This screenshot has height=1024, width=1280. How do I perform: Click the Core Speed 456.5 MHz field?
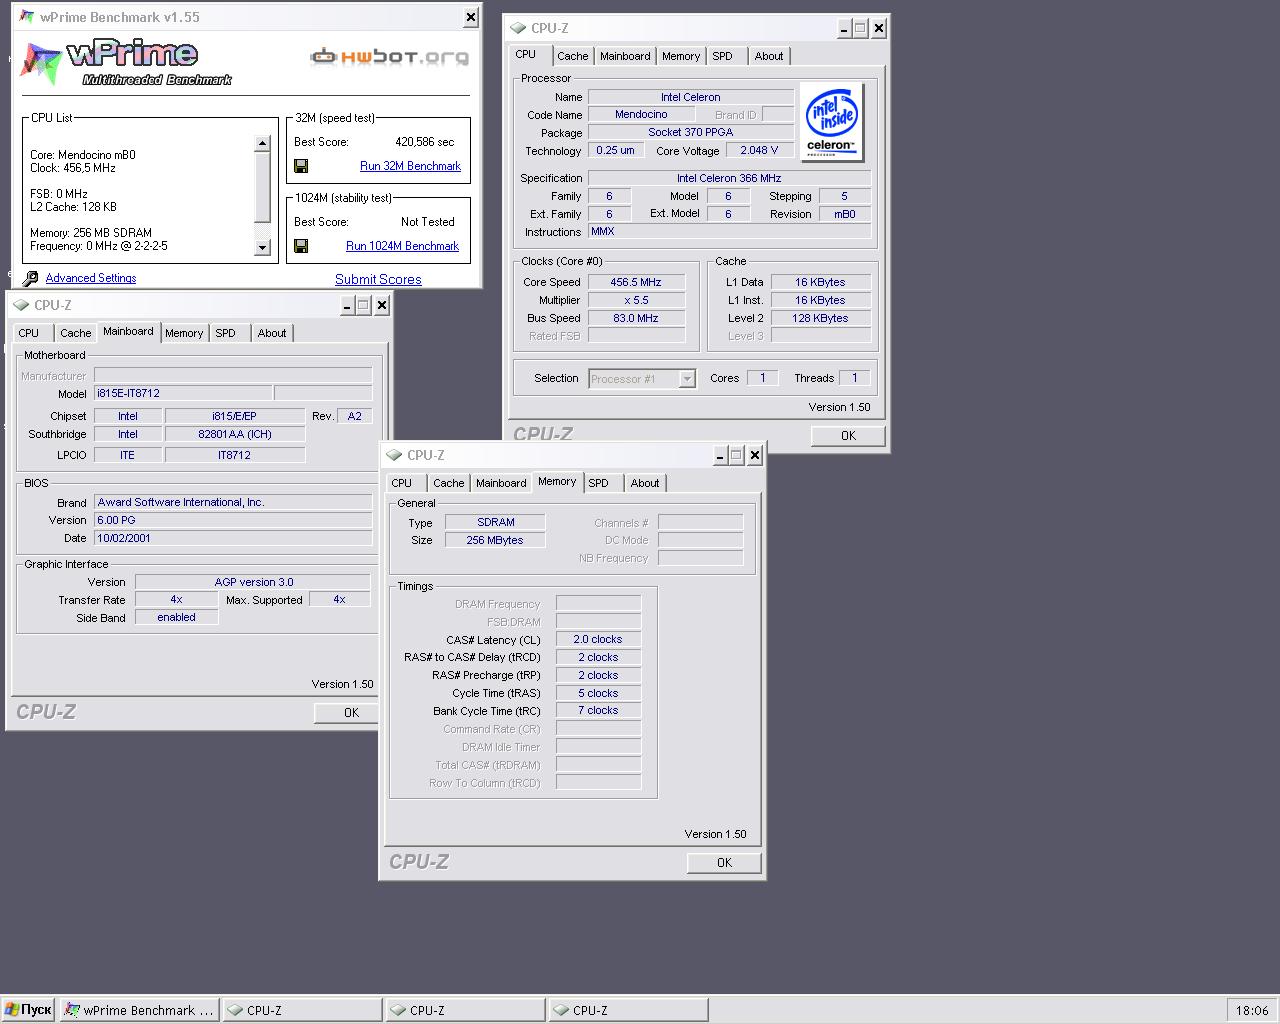[x=636, y=282]
